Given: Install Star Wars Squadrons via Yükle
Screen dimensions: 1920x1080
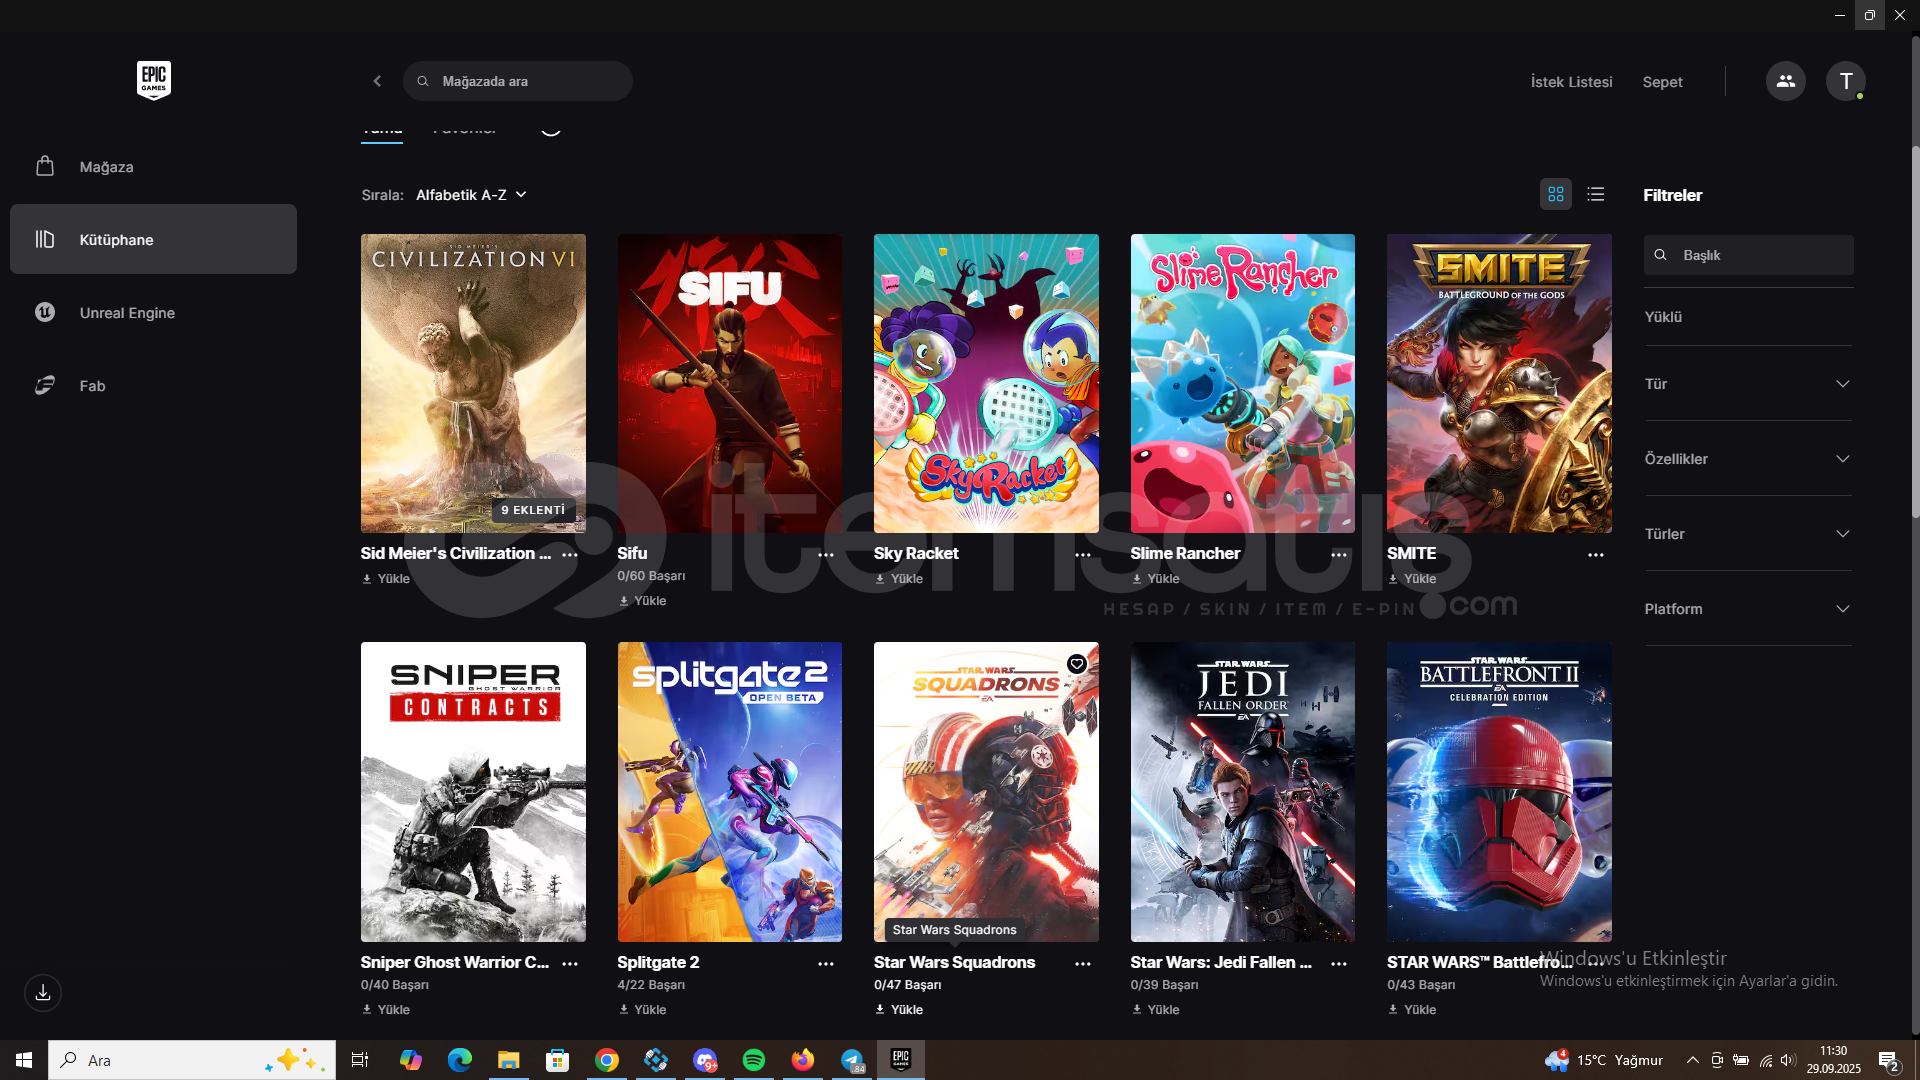Looking at the screenshot, I should coord(899,1010).
